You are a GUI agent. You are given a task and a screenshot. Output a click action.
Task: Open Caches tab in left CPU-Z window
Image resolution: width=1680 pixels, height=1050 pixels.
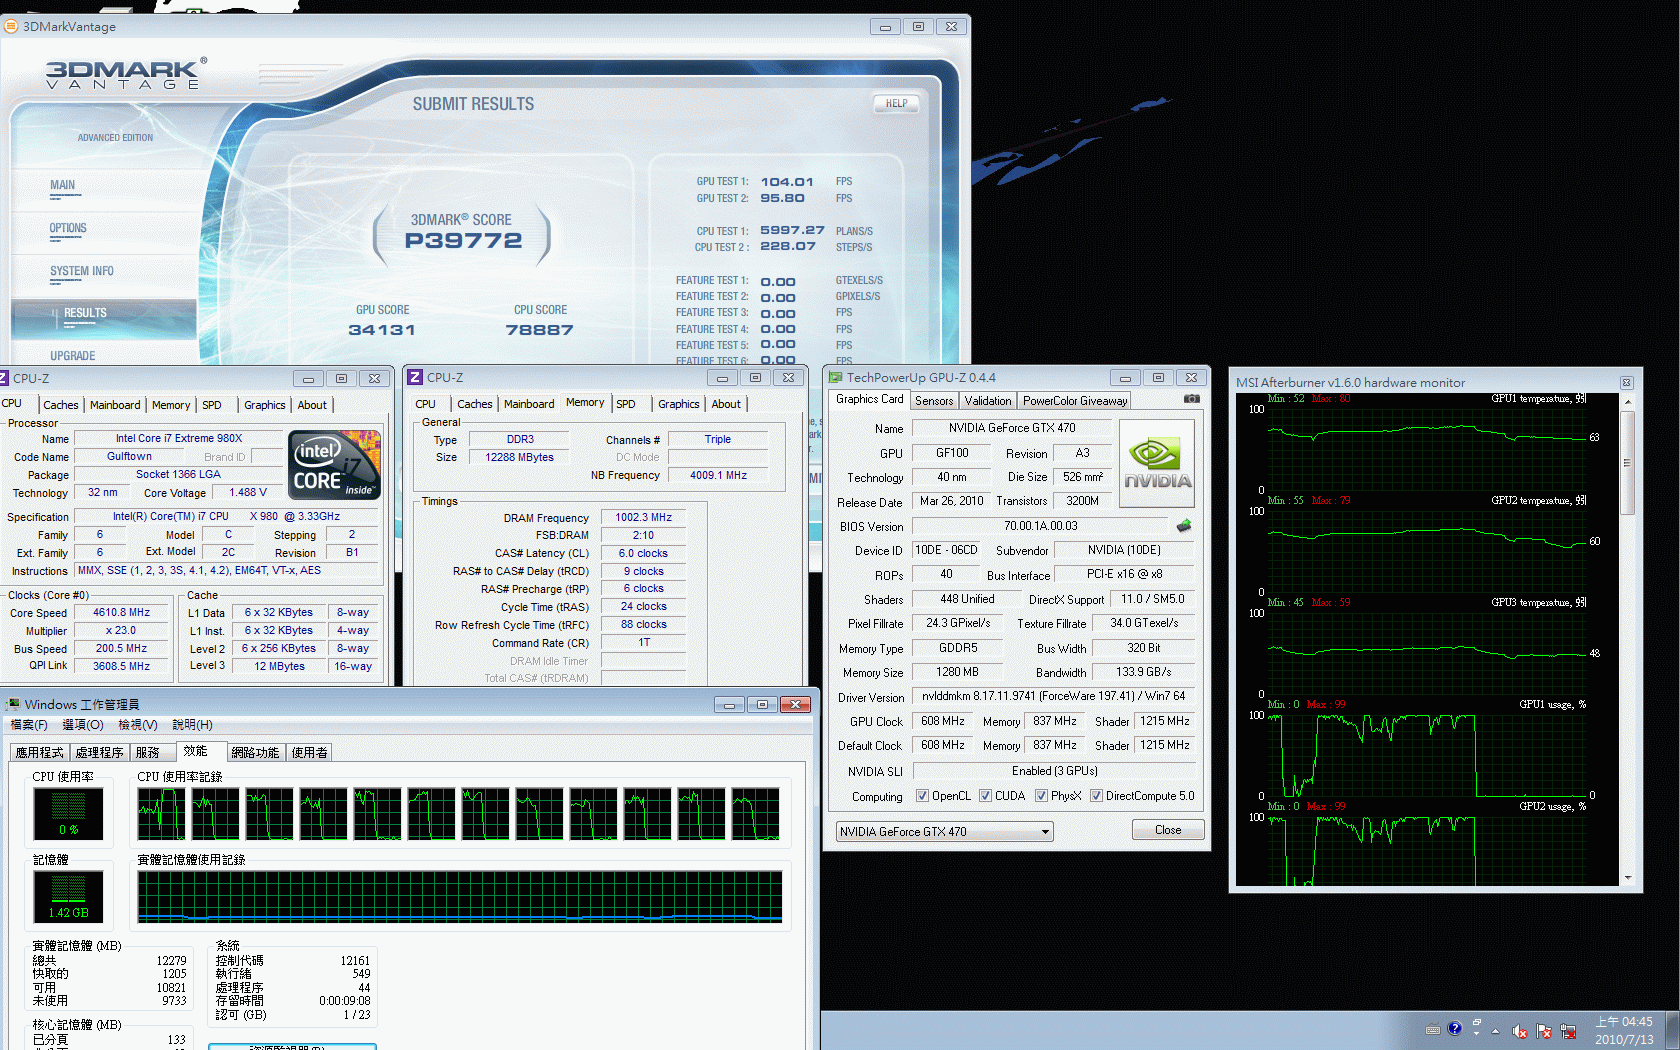pos(60,405)
